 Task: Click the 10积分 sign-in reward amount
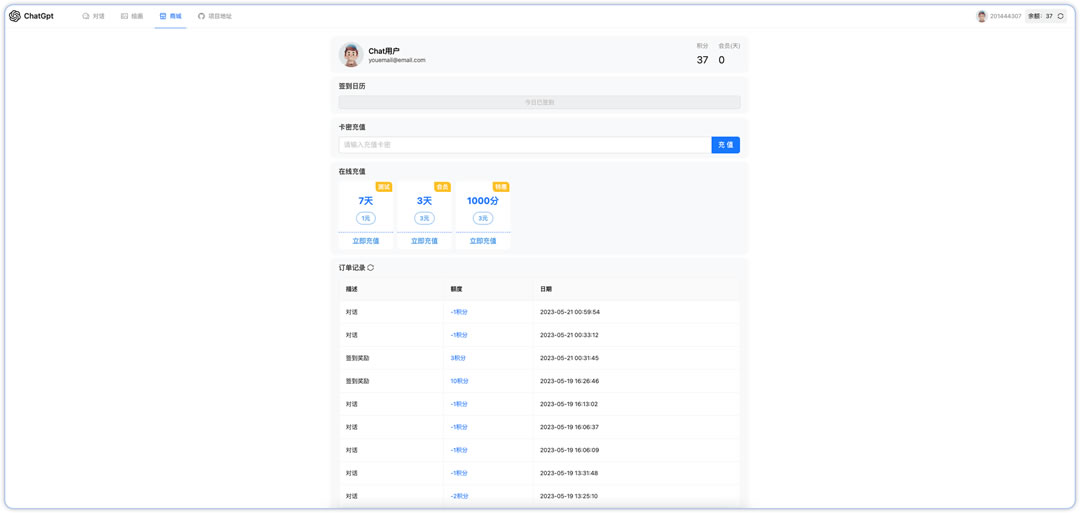[x=459, y=381]
